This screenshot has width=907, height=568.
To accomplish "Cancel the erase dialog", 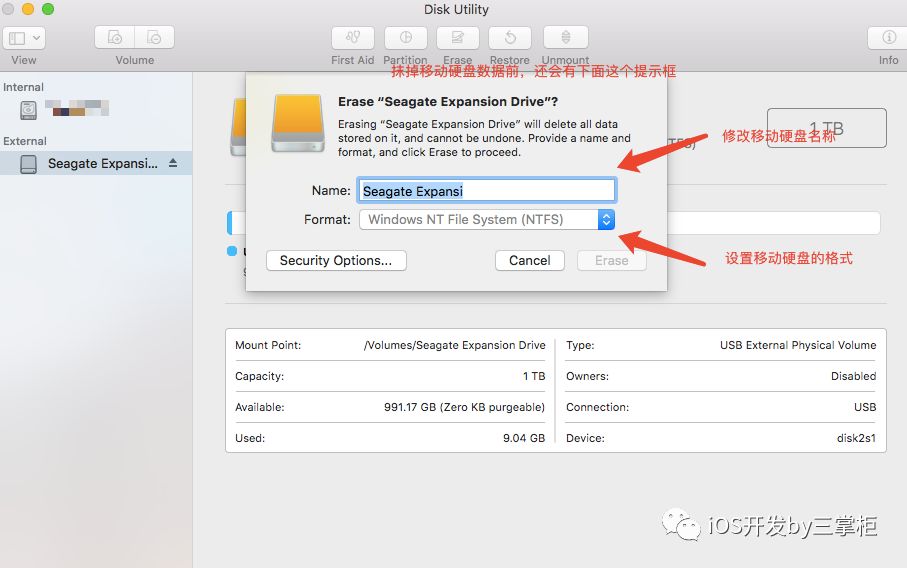I will pos(529,260).
